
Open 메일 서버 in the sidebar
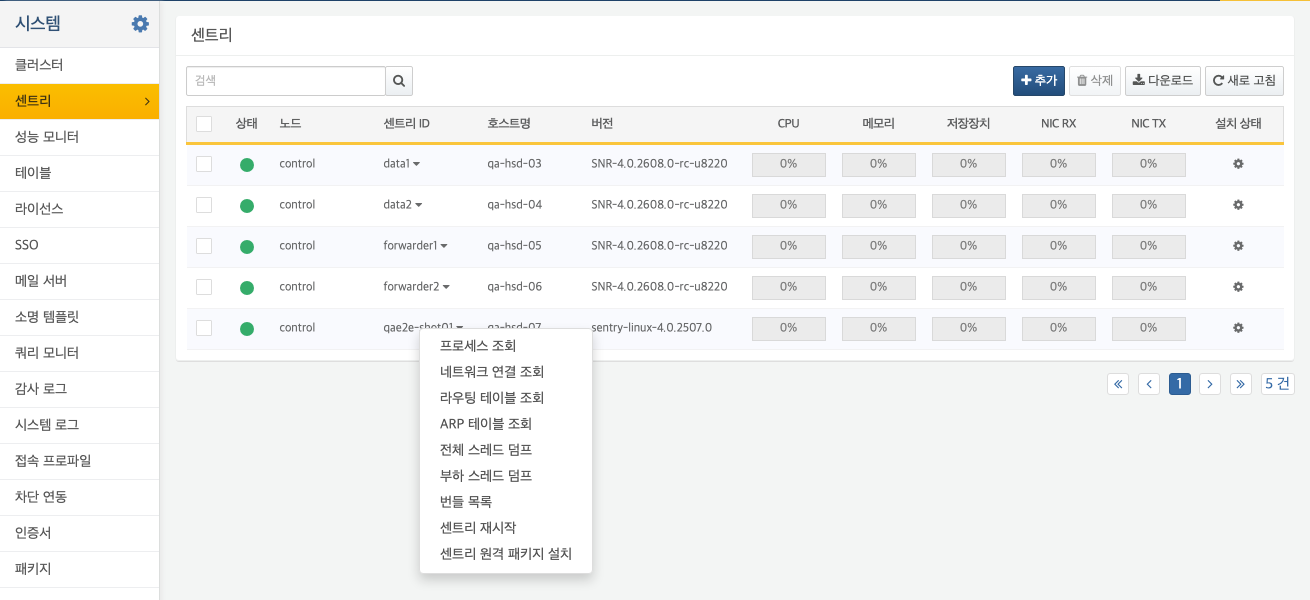point(79,281)
